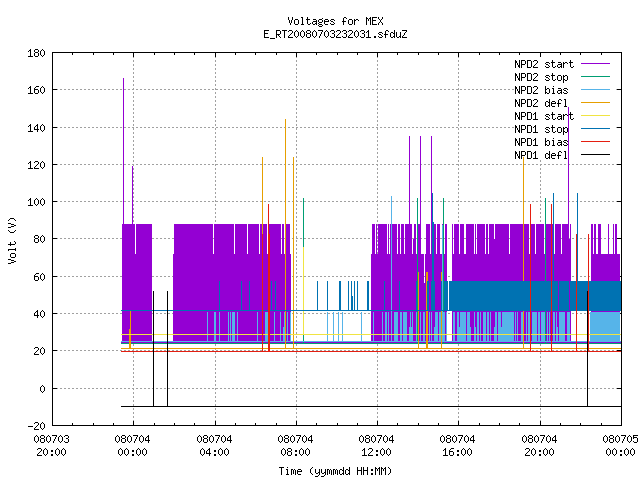Click the x-axis label 080704 12:00

(x=376, y=446)
